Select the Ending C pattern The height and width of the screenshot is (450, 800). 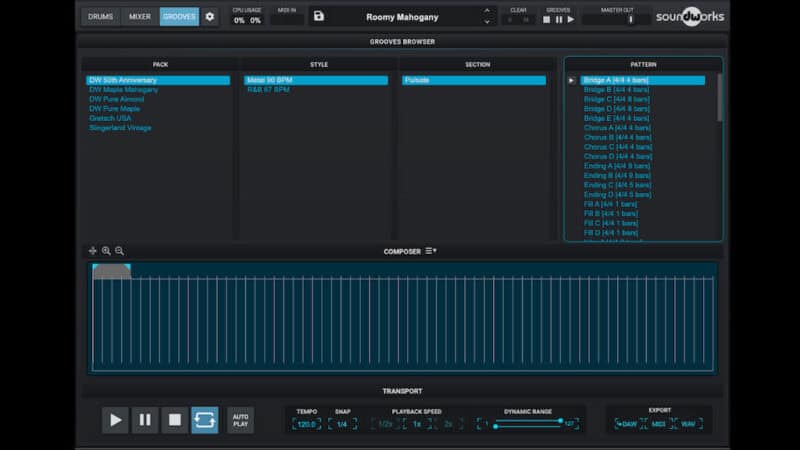(643, 185)
